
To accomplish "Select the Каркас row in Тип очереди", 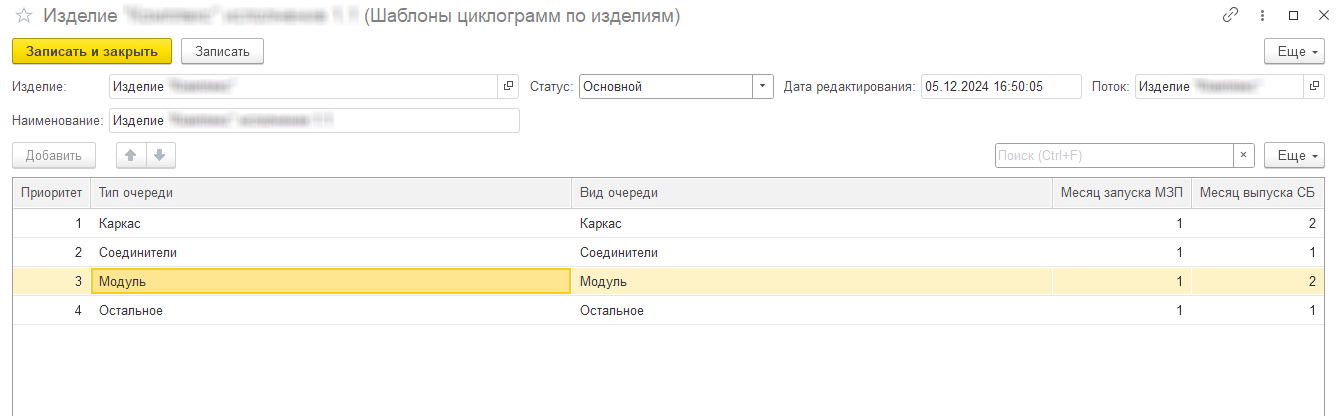I will (x=330, y=224).
